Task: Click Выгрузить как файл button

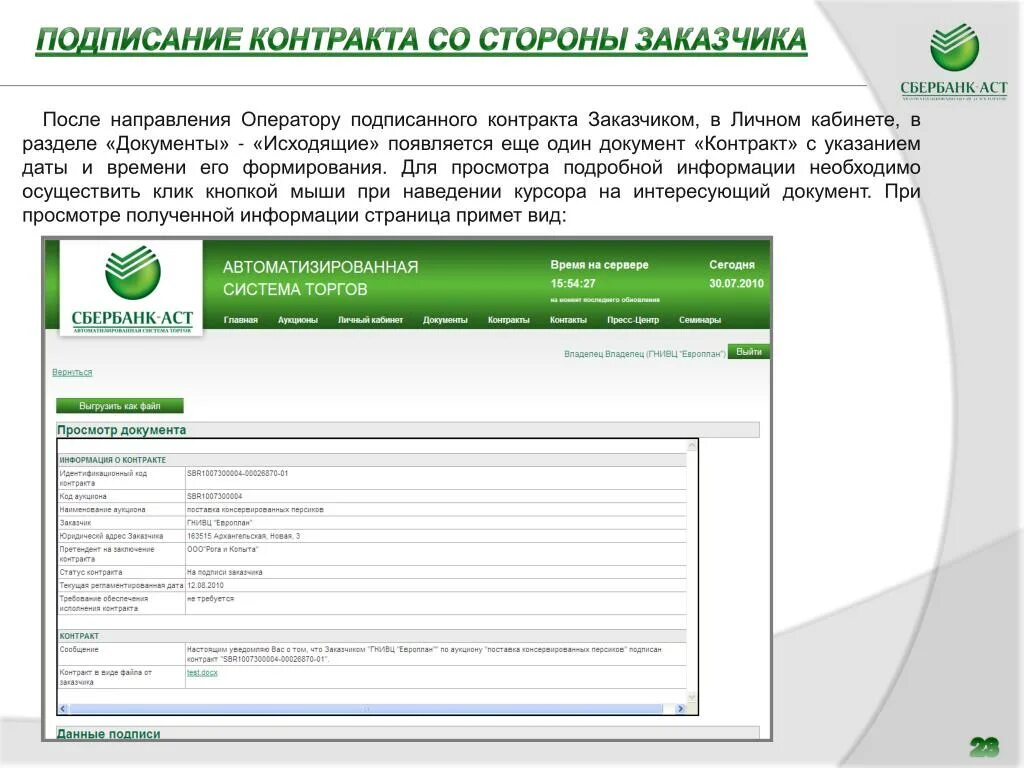Action: coord(120,406)
